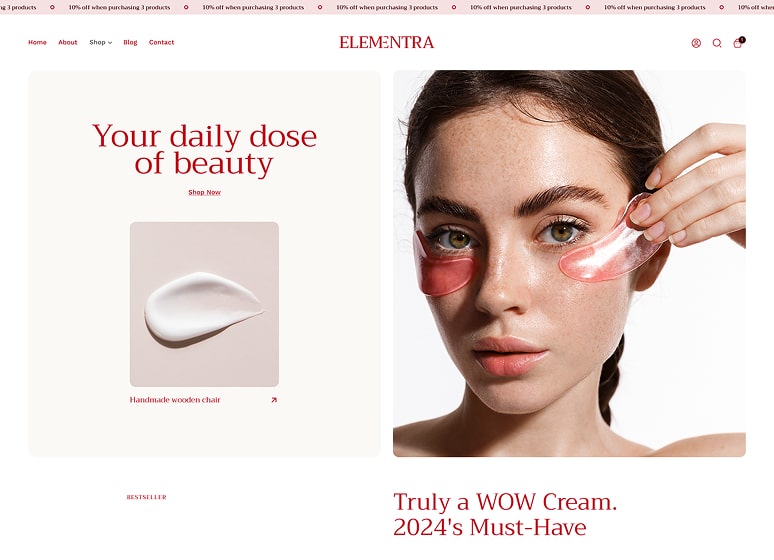
Task: Click the arrow icon beside Handmade wooden chair
Action: [x=274, y=400]
